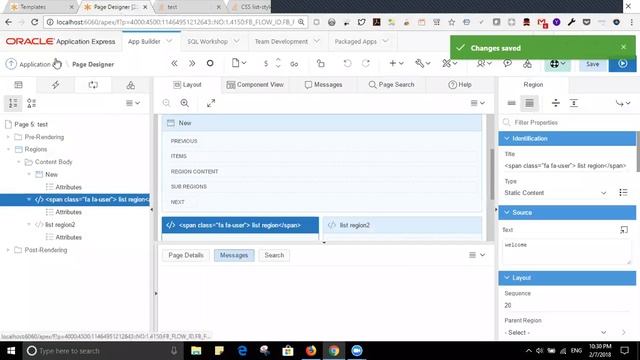Switch to the Component View tab
The width and height of the screenshot is (640, 360).
256,84
